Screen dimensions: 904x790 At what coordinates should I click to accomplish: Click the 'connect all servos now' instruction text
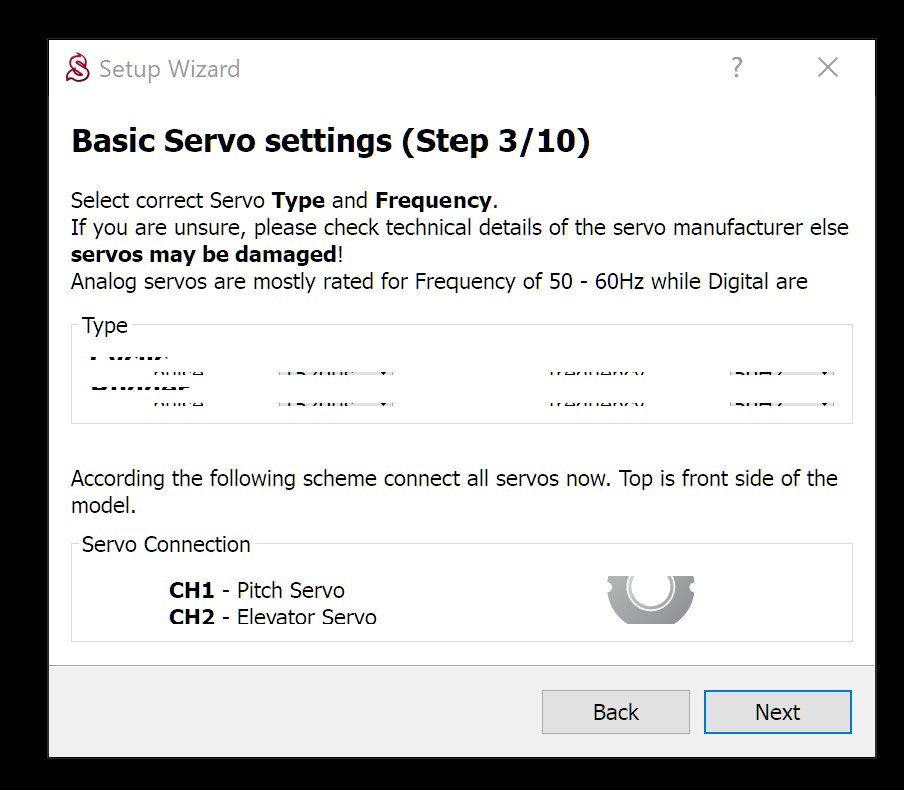click(x=453, y=479)
